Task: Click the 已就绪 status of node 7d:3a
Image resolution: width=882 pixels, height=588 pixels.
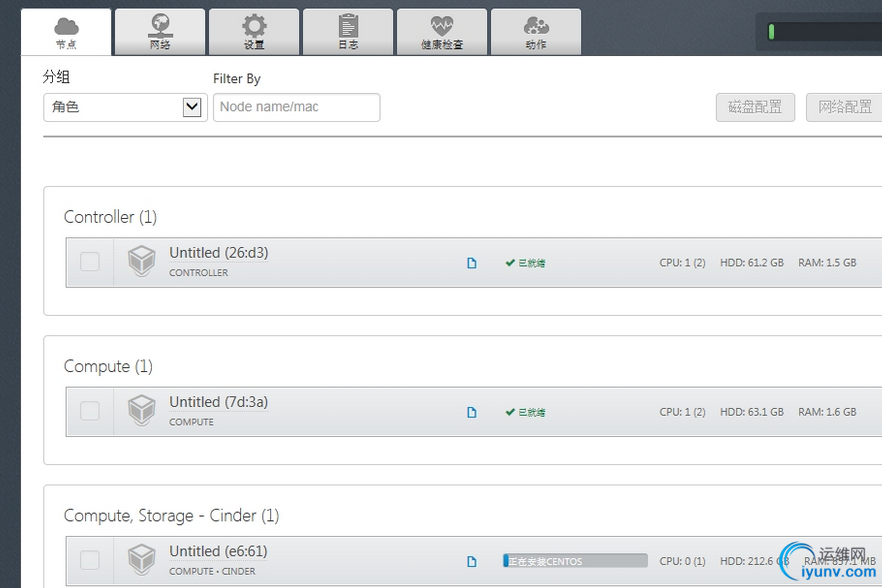Action: click(x=525, y=412)
